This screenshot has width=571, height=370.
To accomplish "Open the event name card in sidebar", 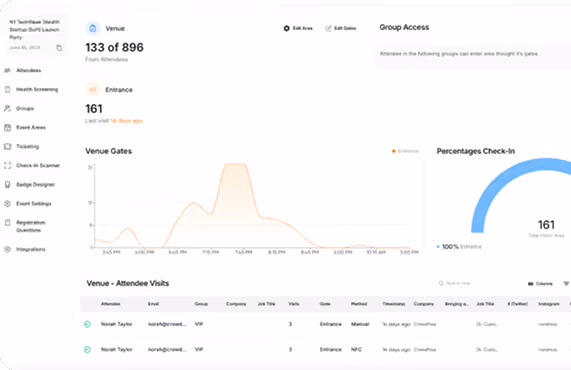I will (35, 35).
